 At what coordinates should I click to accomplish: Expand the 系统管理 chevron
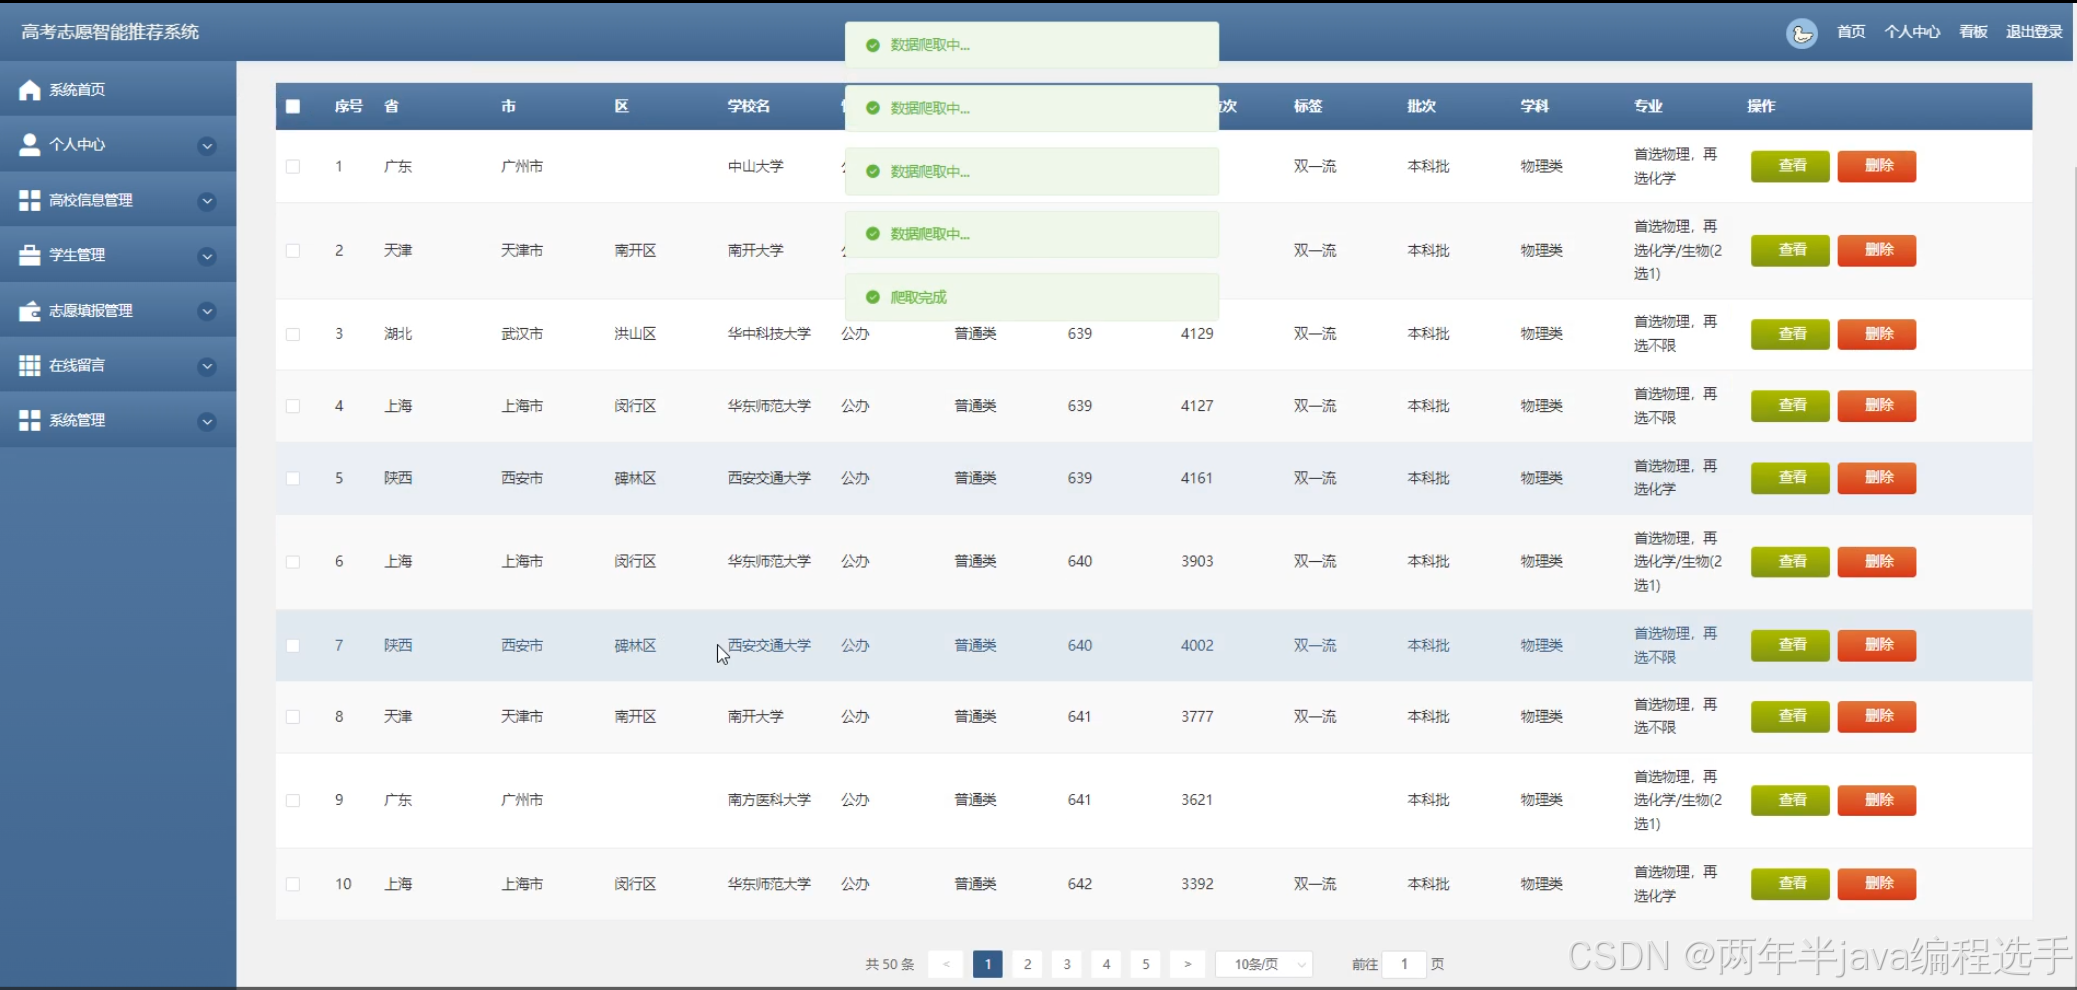click(x=207, y=421)
